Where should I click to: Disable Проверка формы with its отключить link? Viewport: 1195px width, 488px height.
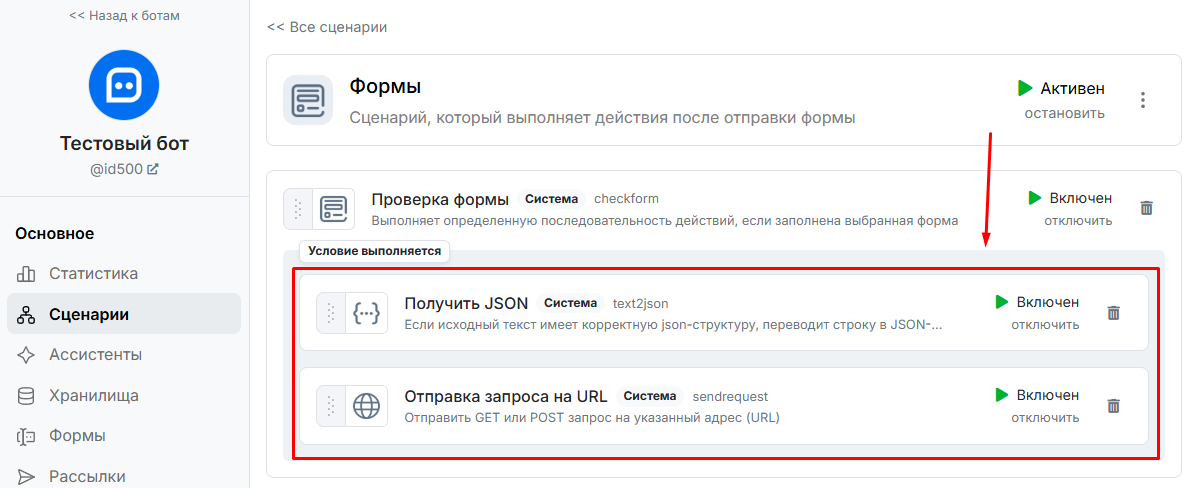(1078, 221)
